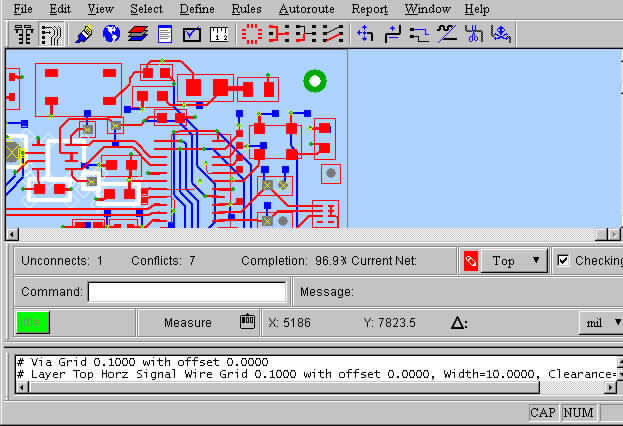The width and height of the screenshot is (623, 426).
Task: Click the Layer Top Horz Signal log line
Action: (318, 374)
